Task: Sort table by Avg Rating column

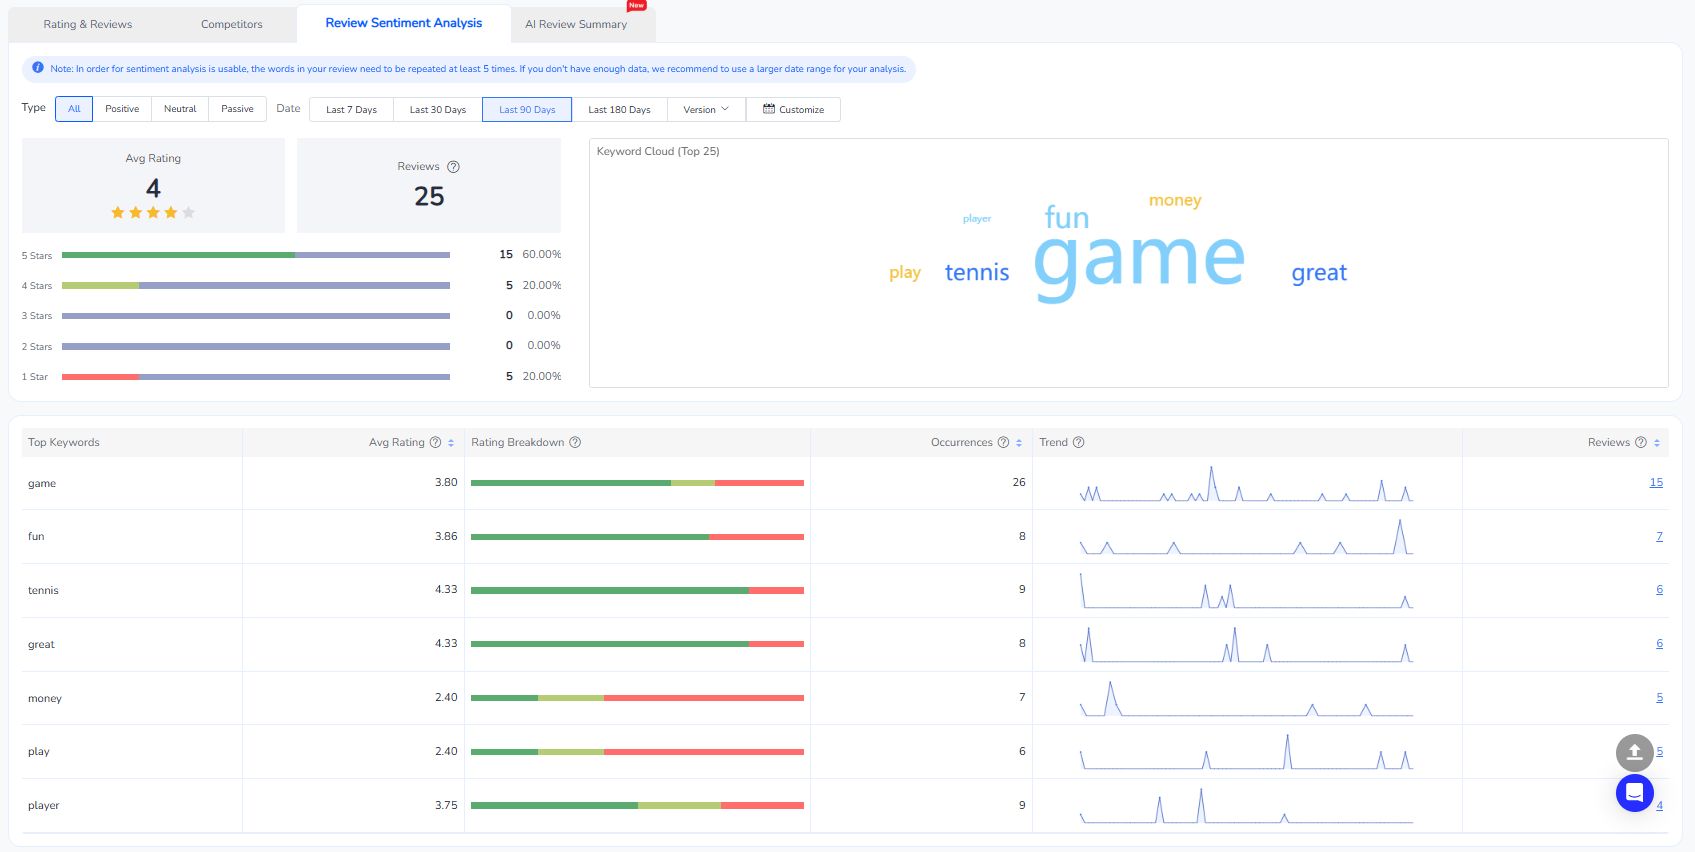Action: pos(451,443)
